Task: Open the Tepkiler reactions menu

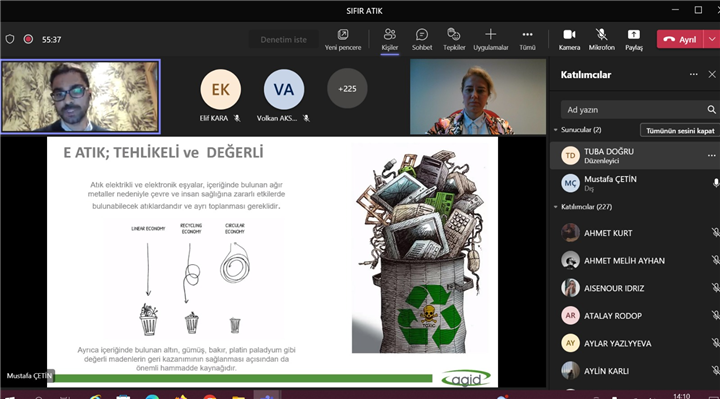Action: tap(454, 39)
